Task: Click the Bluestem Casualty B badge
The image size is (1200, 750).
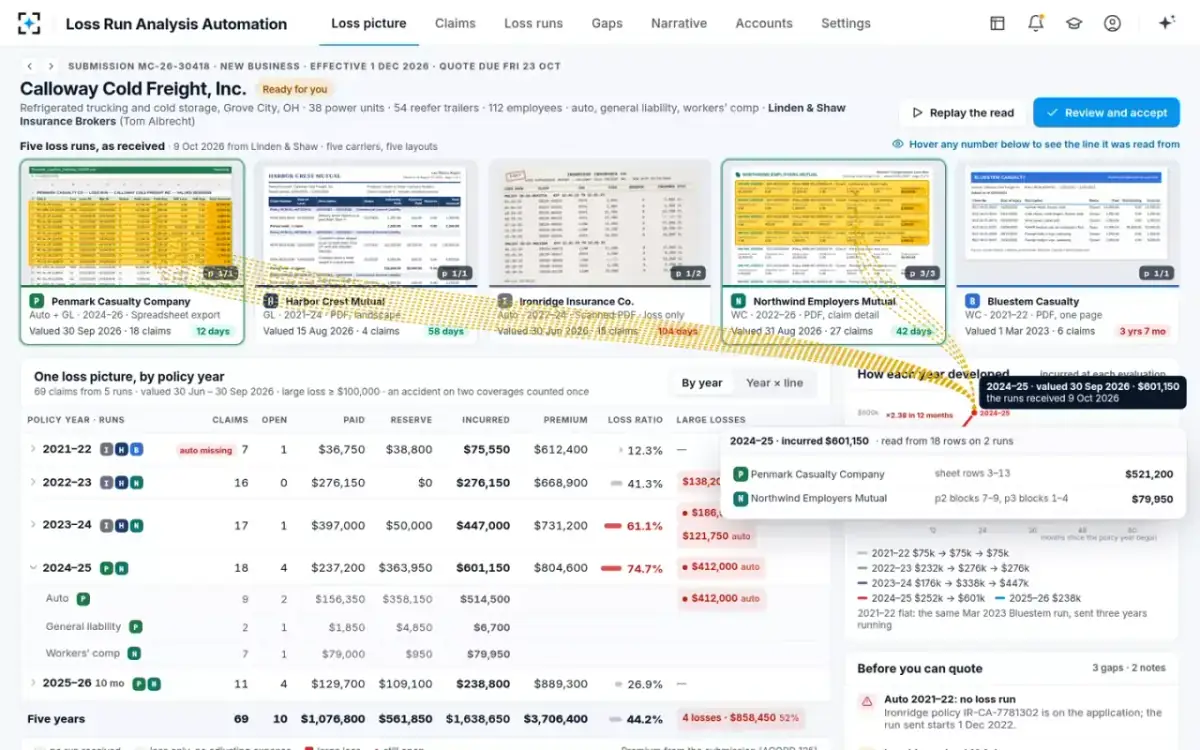Action: [x=973, y=301]
